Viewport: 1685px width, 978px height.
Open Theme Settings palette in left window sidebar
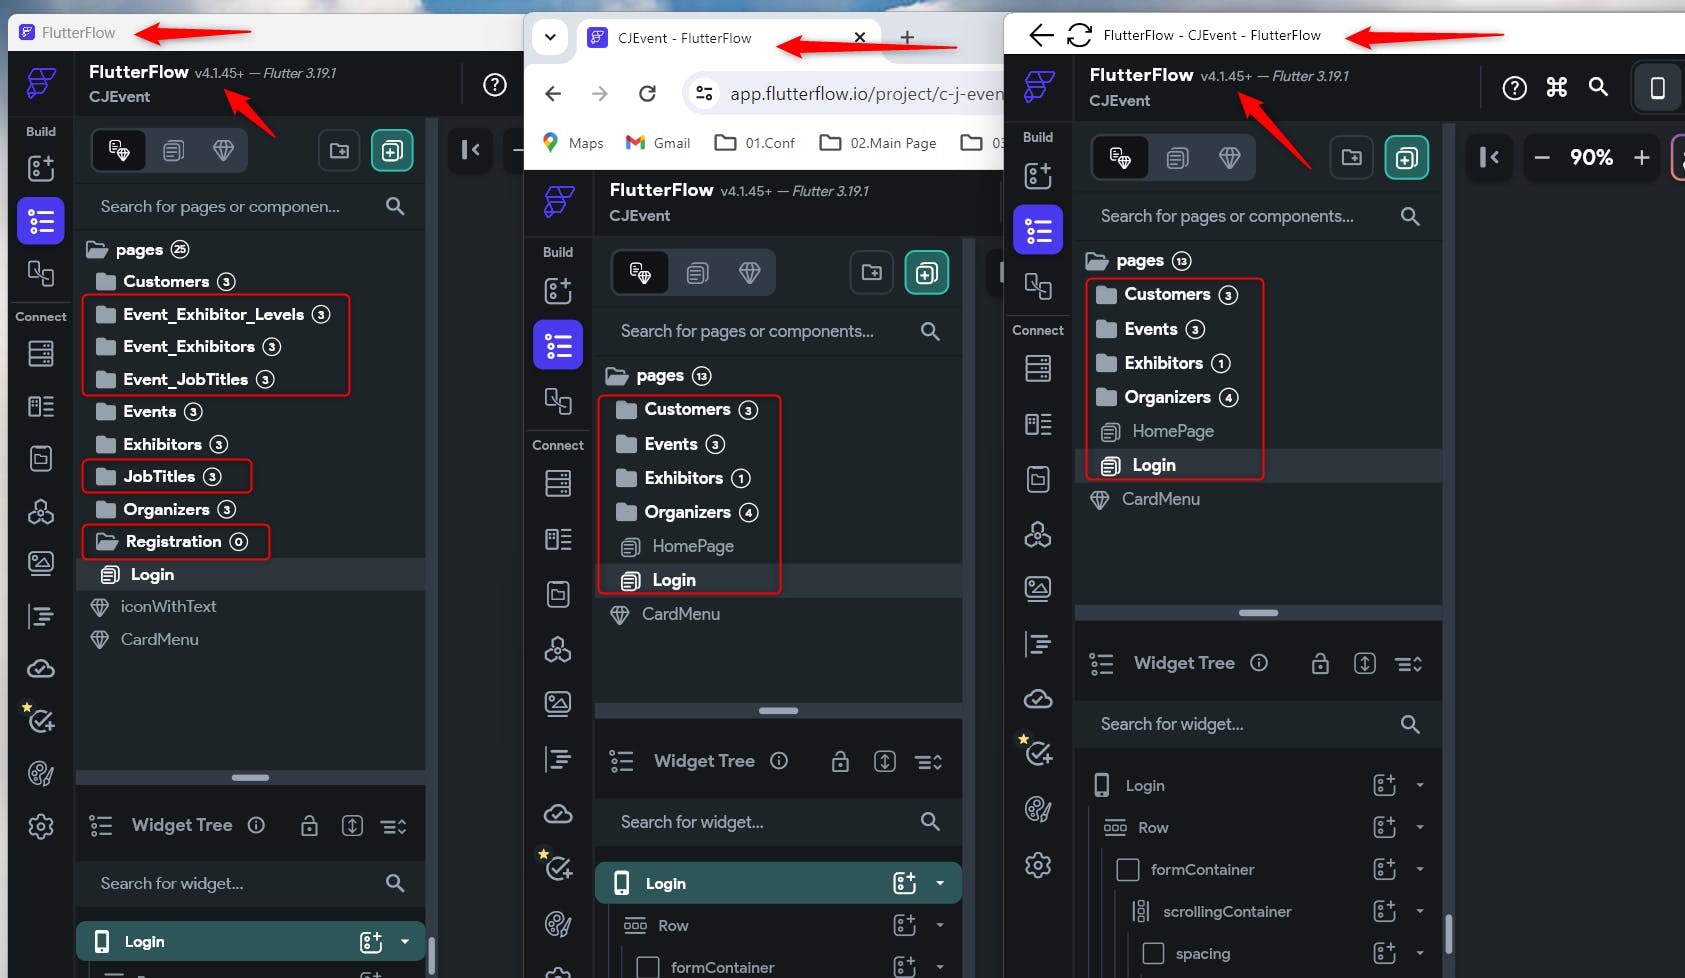(41, 773)
